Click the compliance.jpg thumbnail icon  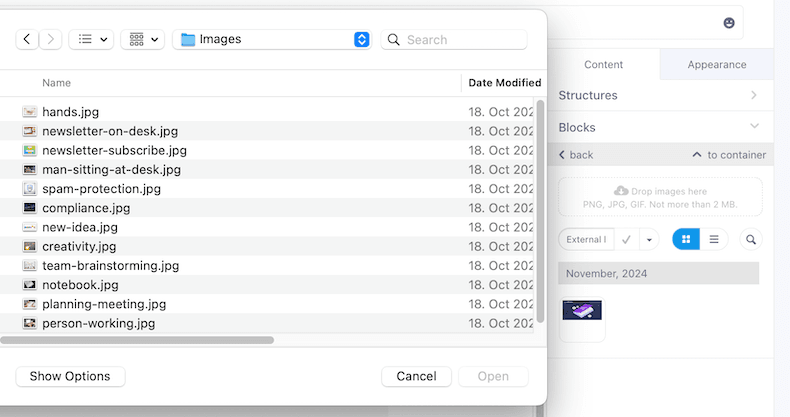pos(30,208)
